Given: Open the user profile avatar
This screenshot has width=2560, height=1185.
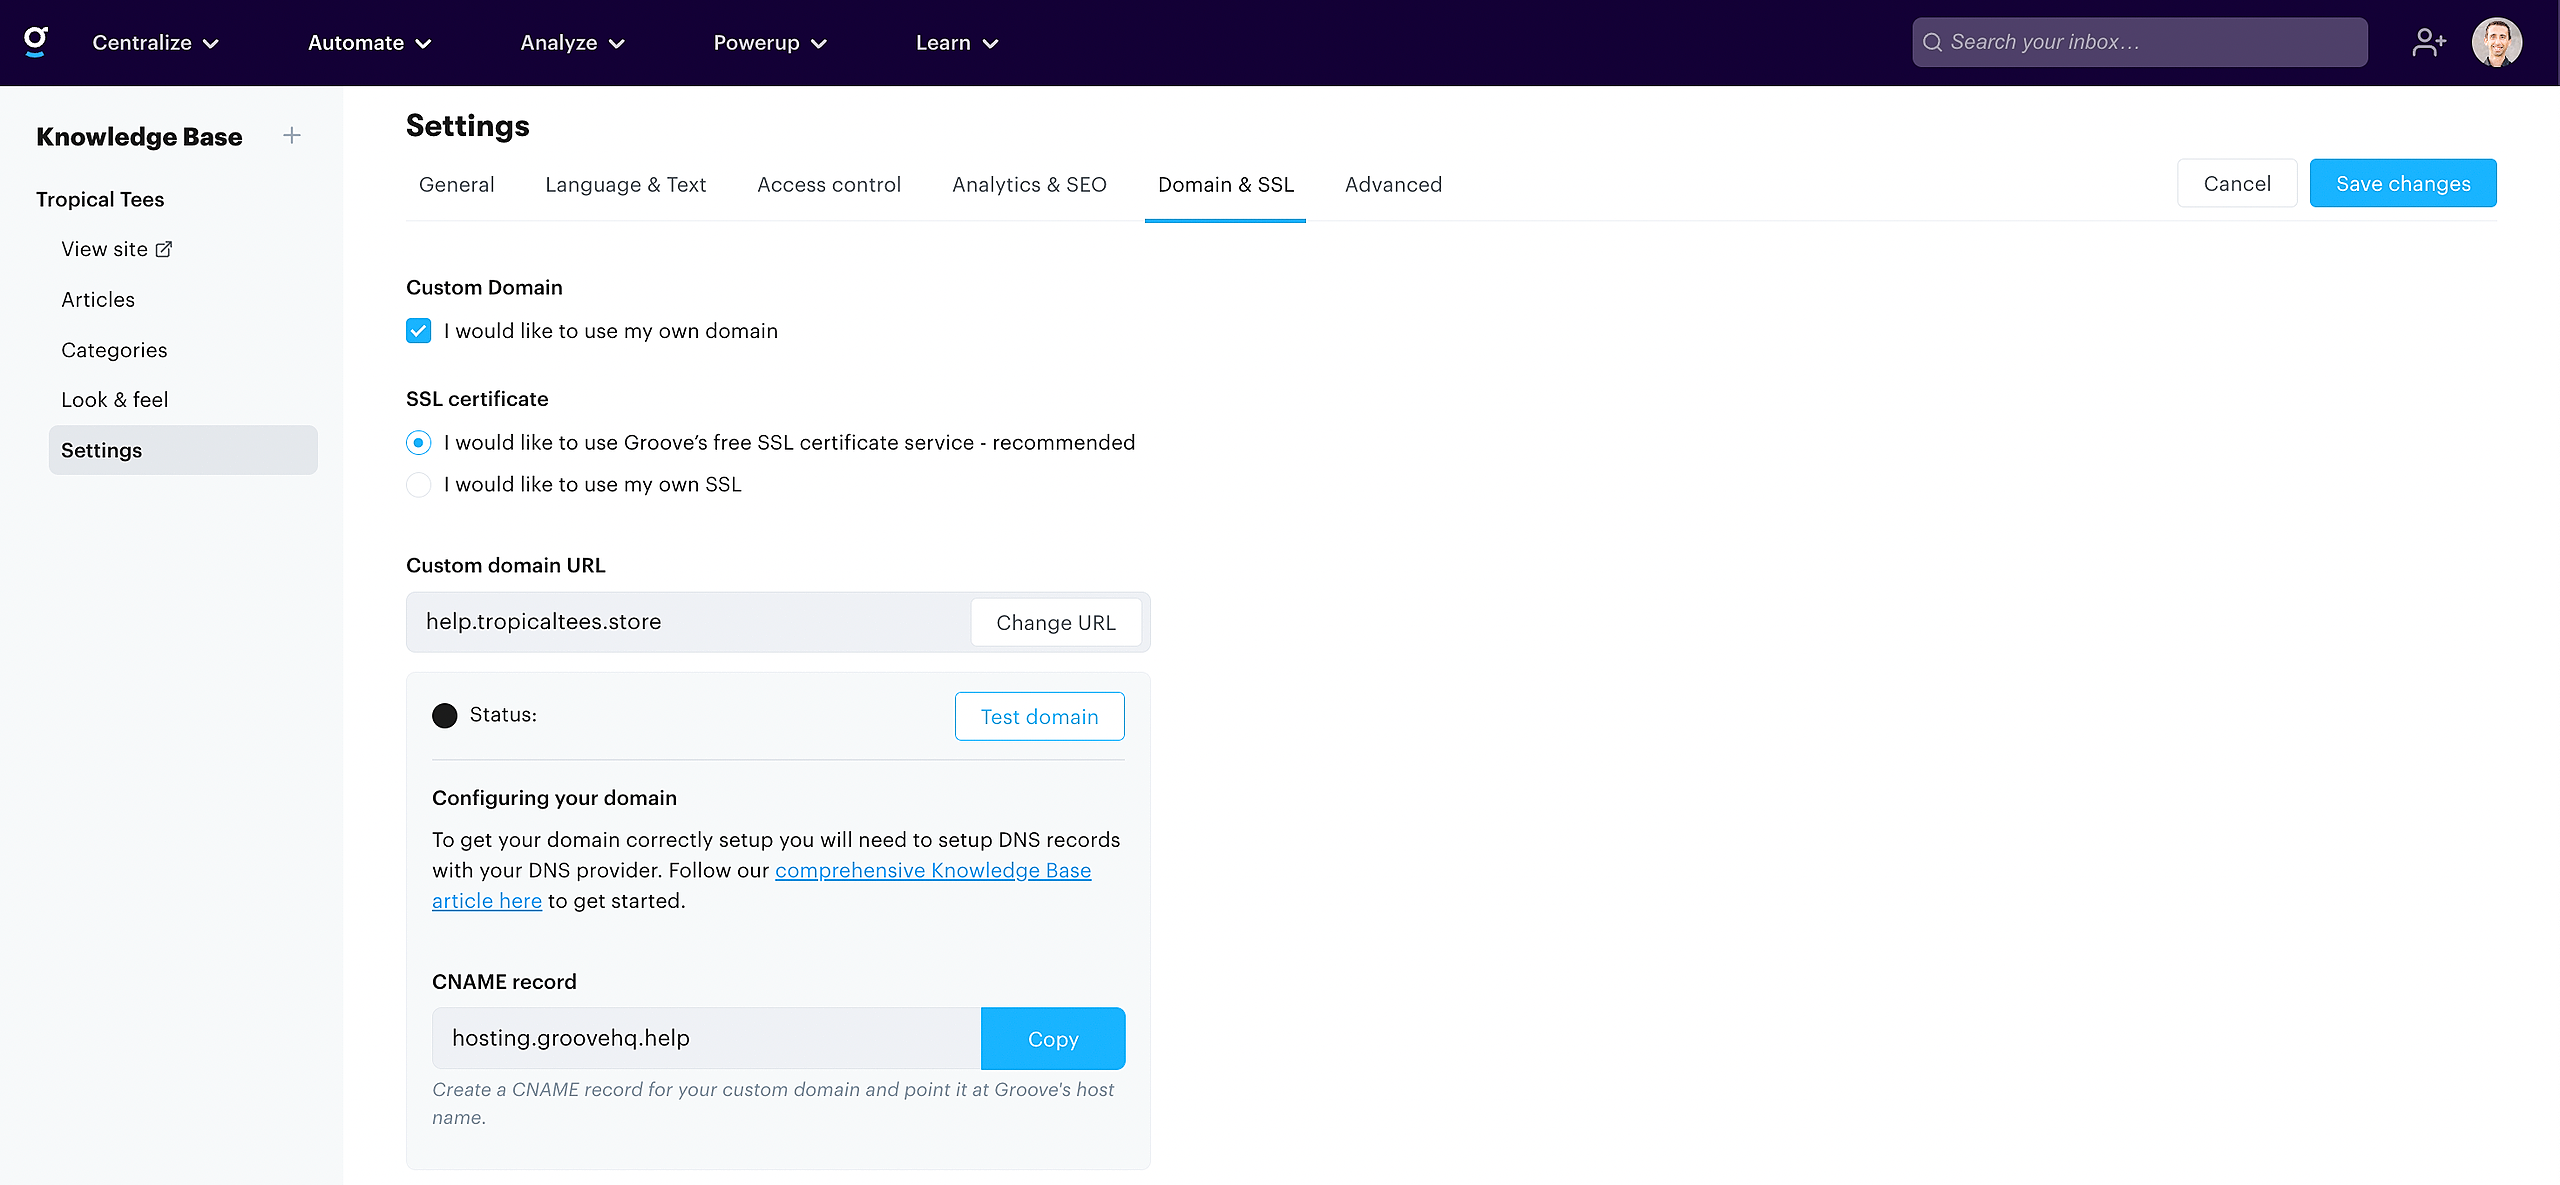Looking at the screenshot, I should (x=2496, y=42).
